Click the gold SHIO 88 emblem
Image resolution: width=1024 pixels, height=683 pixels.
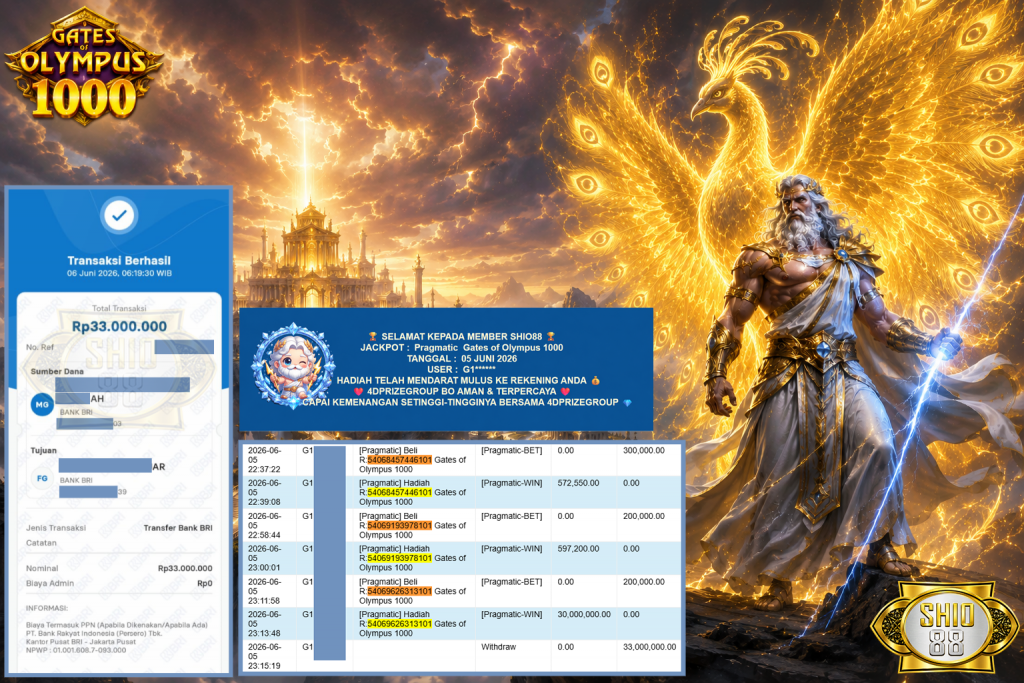click(x=946, y=627)
